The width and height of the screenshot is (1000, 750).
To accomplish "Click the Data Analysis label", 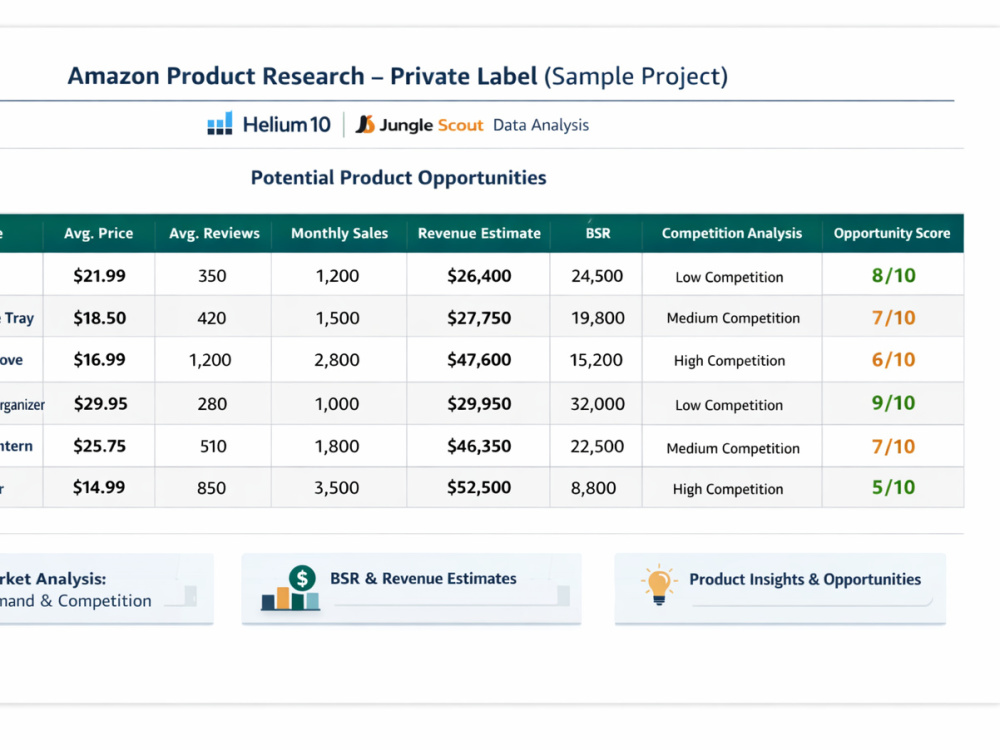I will point(541,125).
